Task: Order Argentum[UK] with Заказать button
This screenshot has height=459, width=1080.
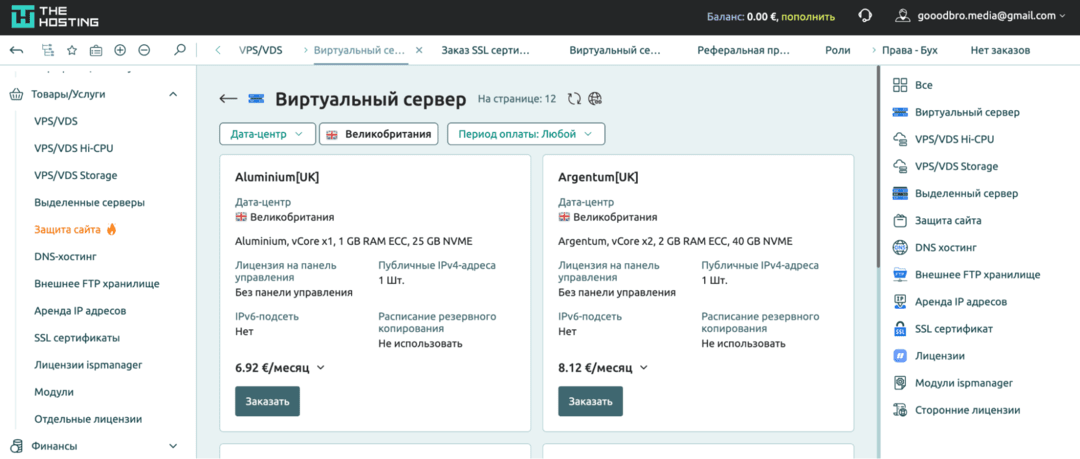Action: coord(590,401)
